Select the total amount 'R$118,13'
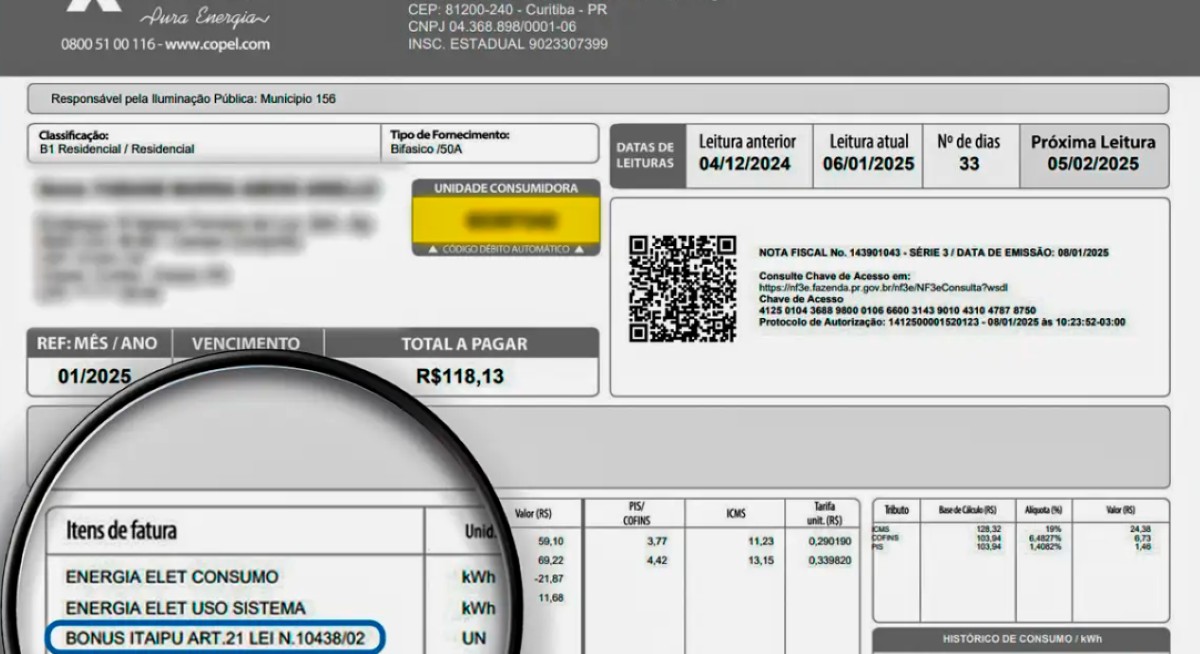Screen dimensions: 1200x654 coord(460,377)
